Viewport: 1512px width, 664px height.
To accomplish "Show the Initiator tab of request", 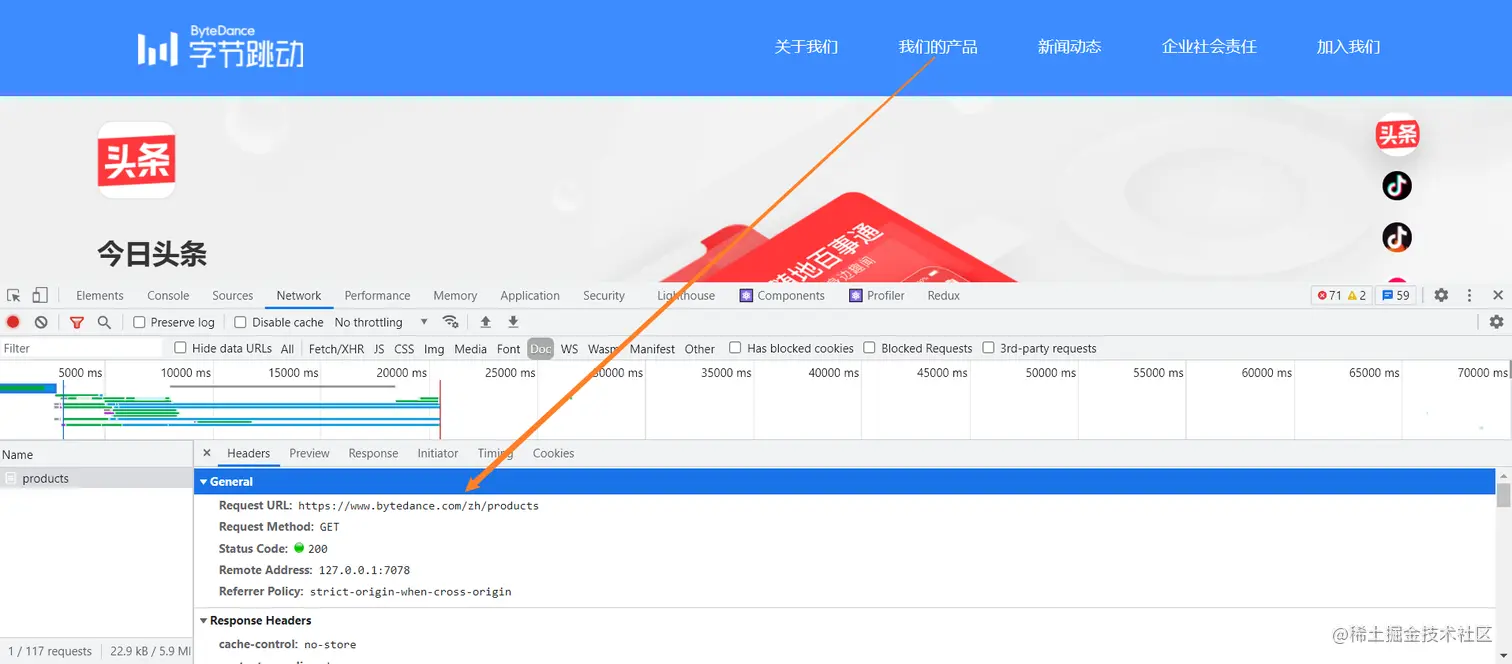I will coord(438,453).
